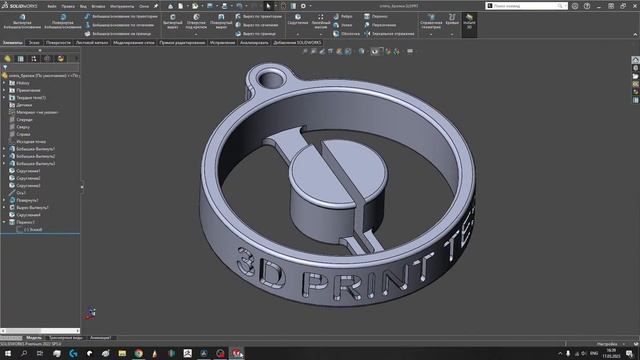Click the Rib tool (Ребро)
The image size is (640, 360).
(343, 16)
